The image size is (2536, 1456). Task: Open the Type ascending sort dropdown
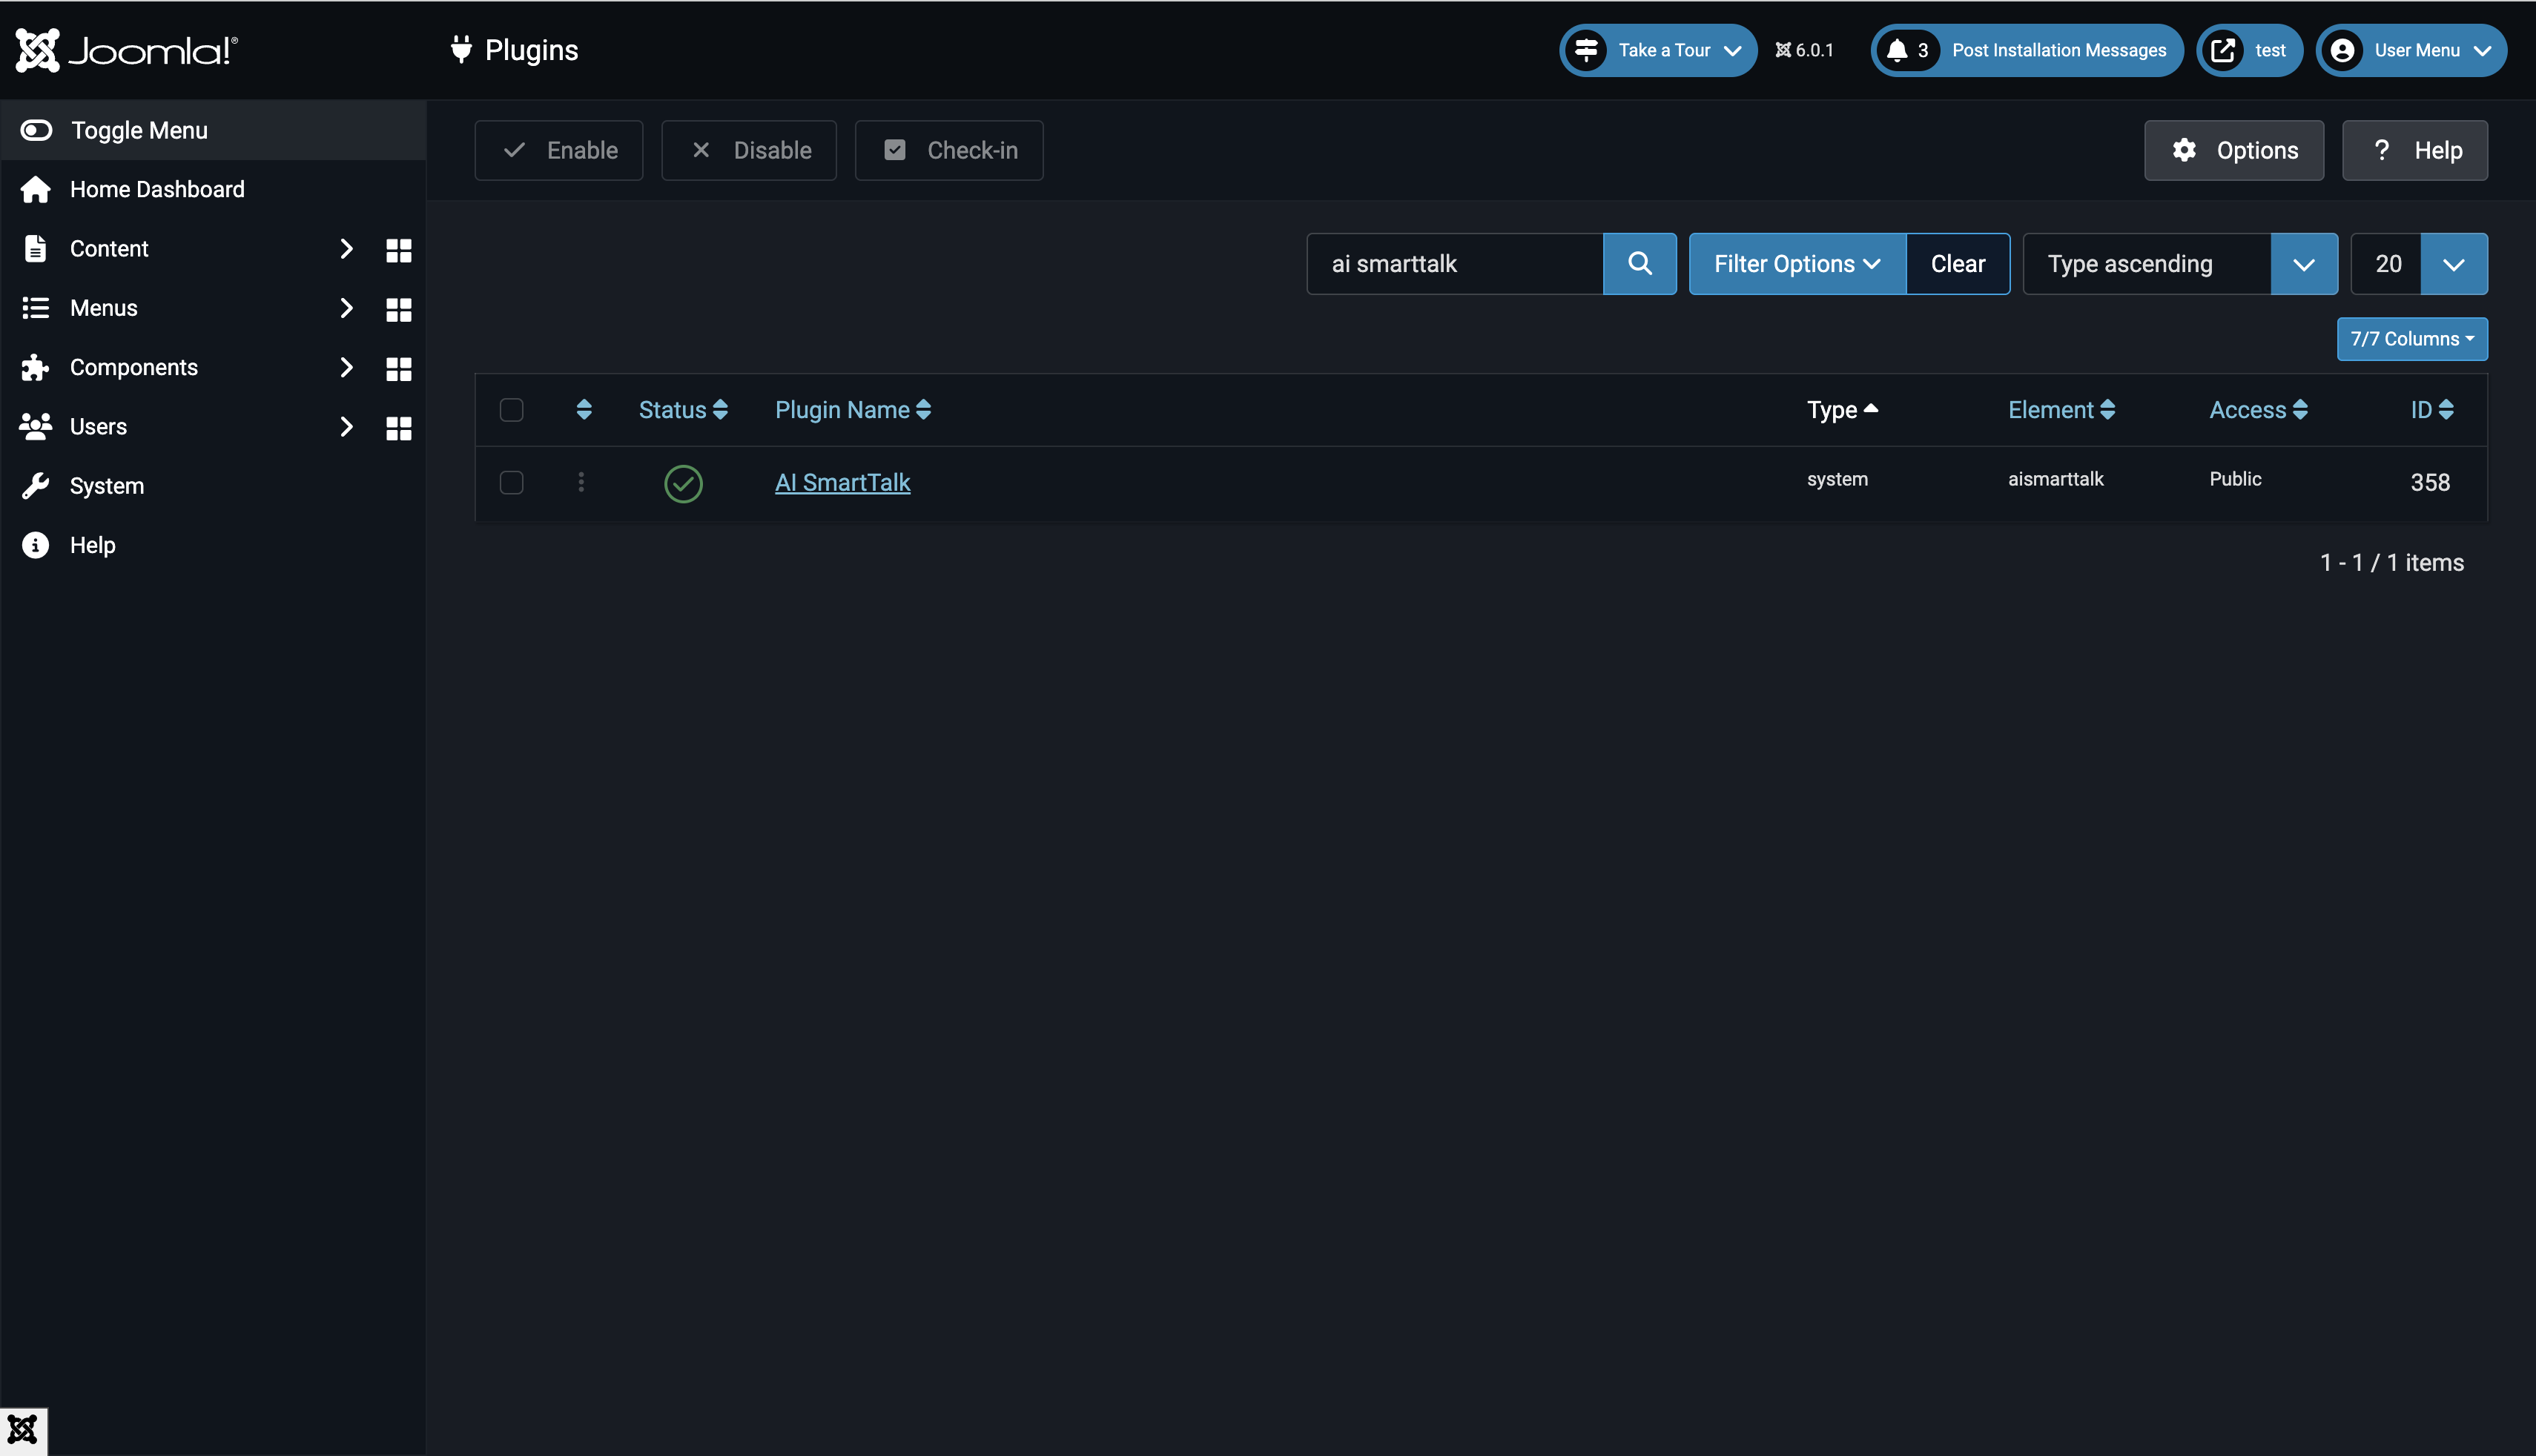[x=2304, y=263]
